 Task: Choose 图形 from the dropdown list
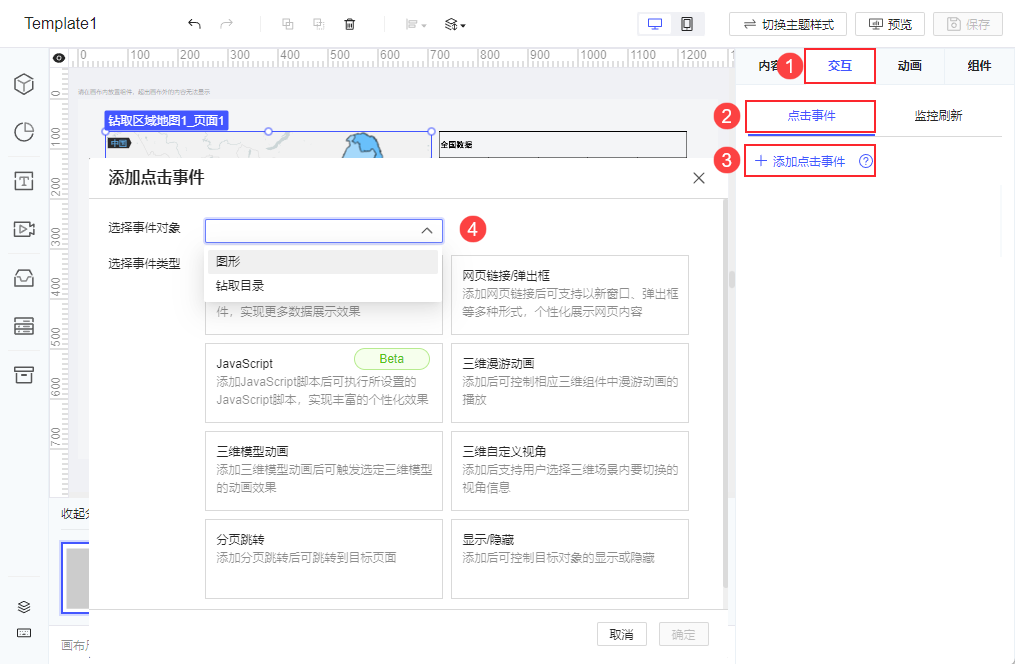(322, 261)
